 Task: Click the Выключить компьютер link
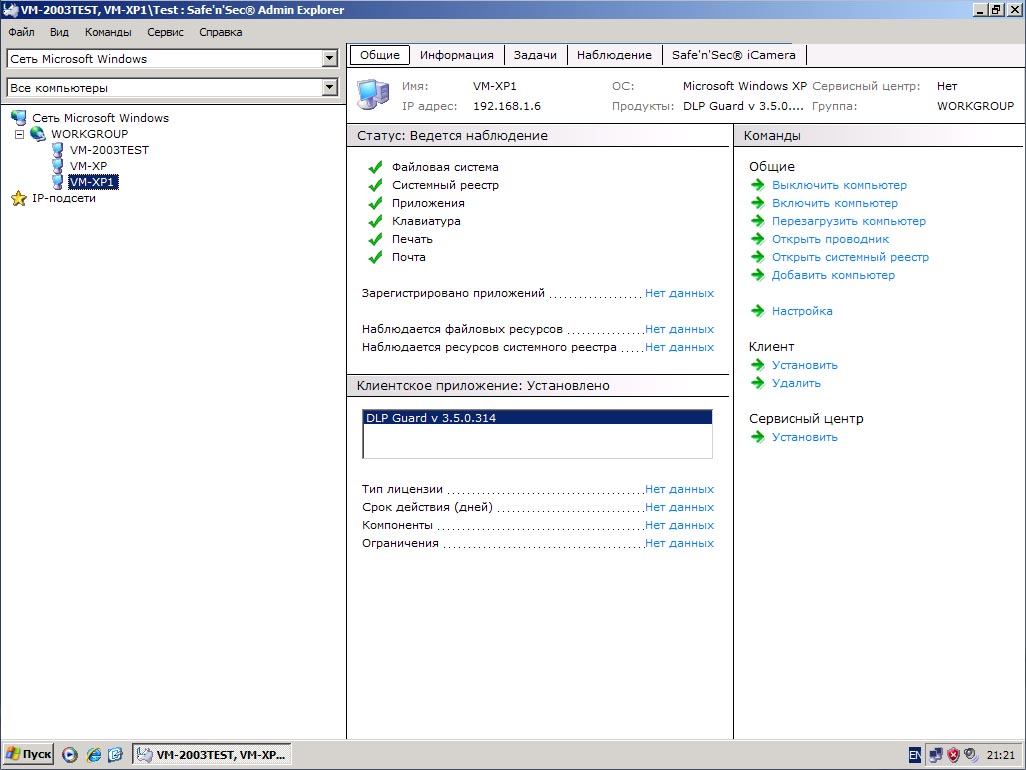(x=840, y=185)
